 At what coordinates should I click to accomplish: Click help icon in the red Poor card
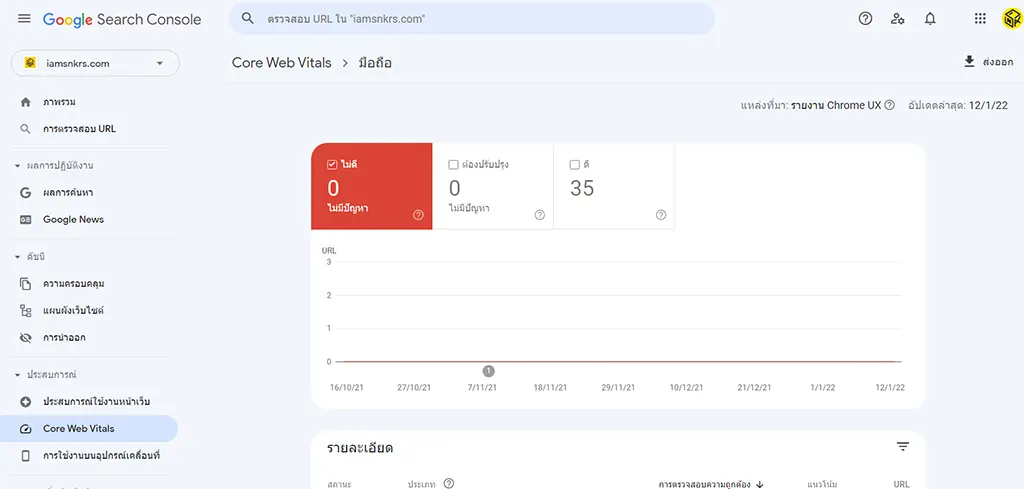point(419,215)
